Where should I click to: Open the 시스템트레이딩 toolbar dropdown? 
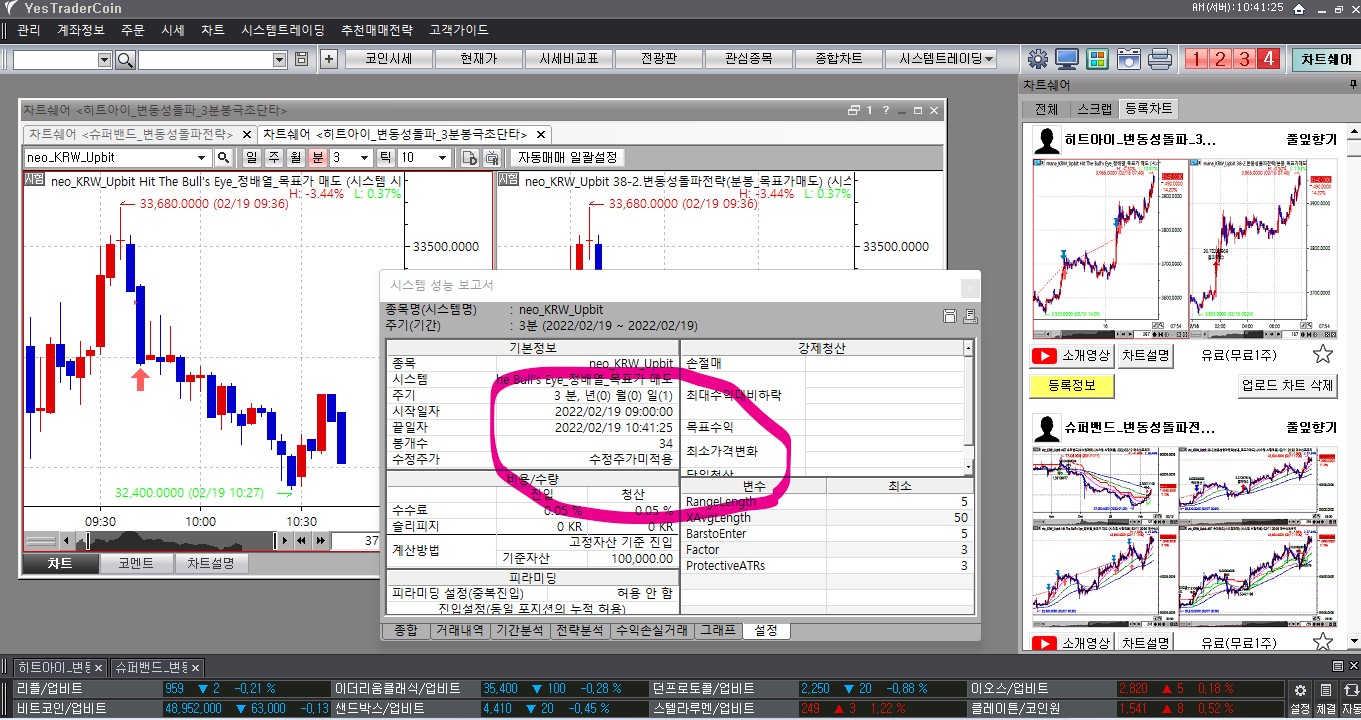946,59
